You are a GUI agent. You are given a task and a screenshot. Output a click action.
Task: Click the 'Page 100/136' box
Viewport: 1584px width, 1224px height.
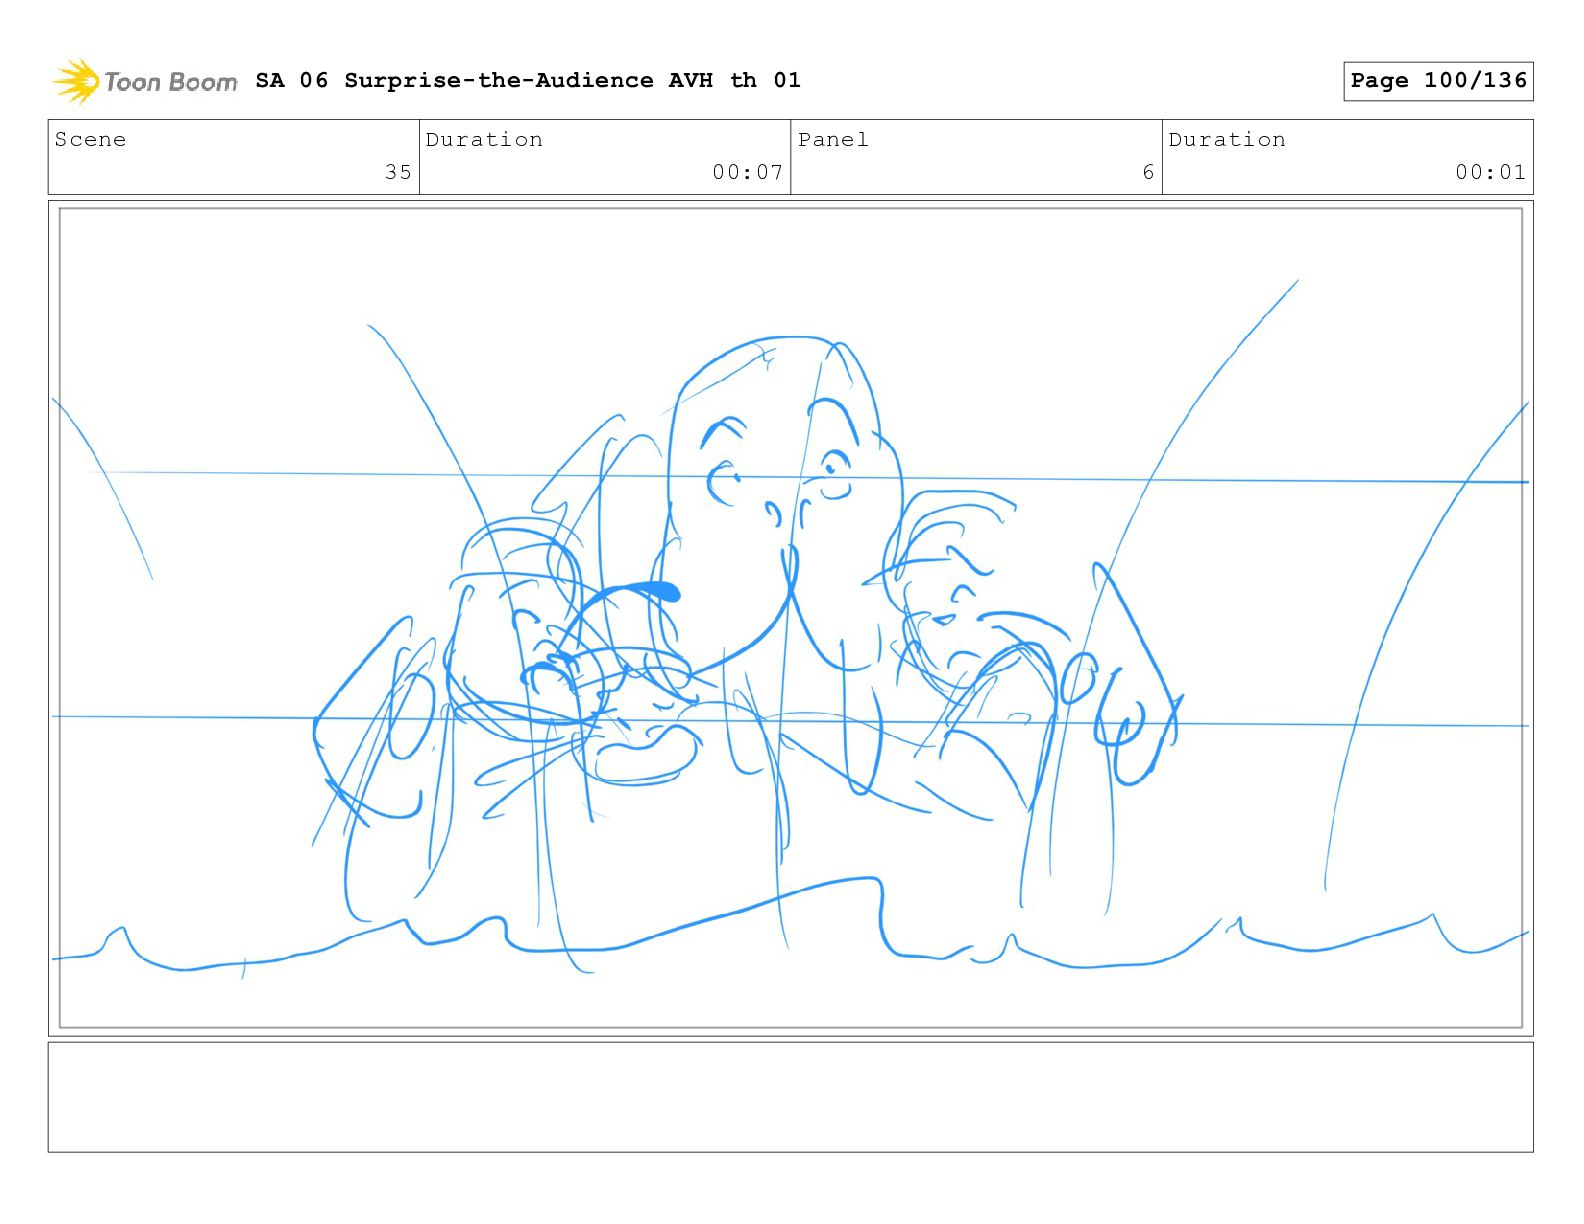click(1438, 81)
